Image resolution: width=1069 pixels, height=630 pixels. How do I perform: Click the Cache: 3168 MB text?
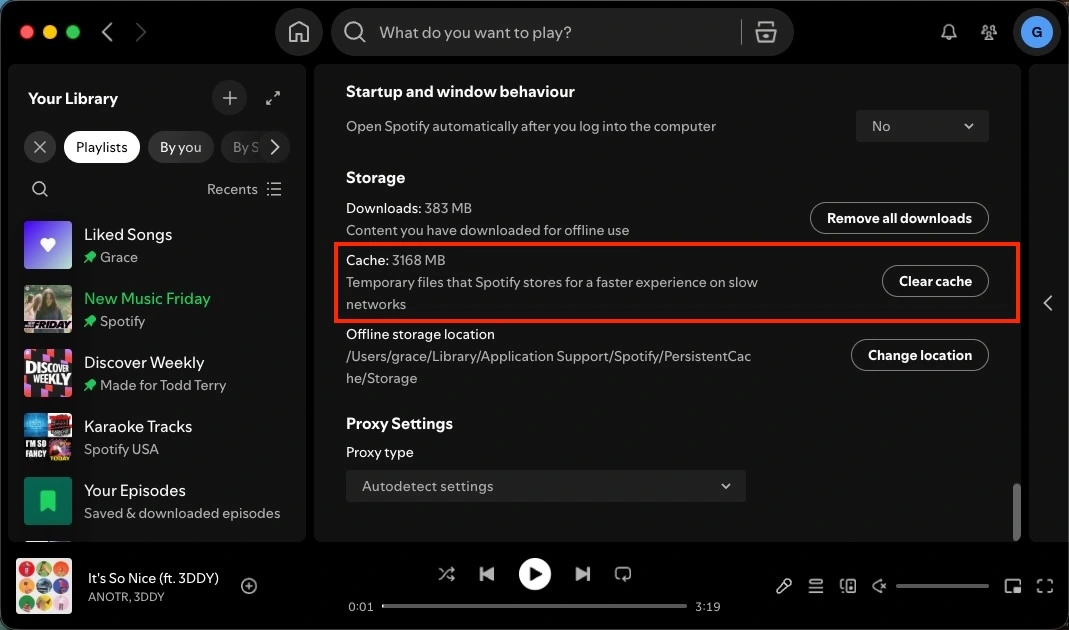pos(395,260)
